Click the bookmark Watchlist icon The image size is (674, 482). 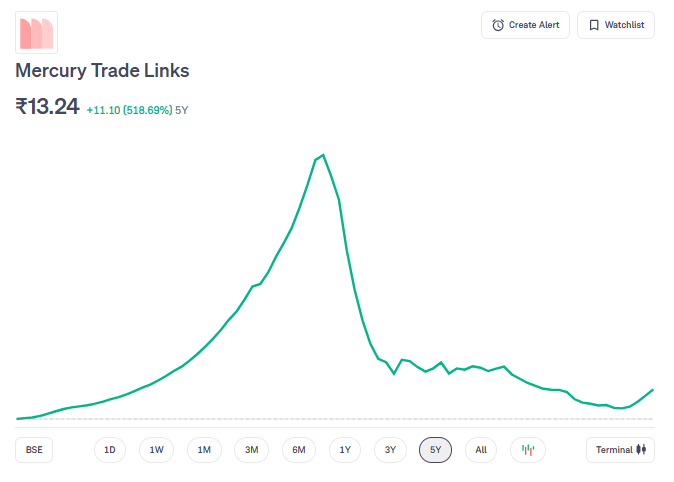[594, 25]
